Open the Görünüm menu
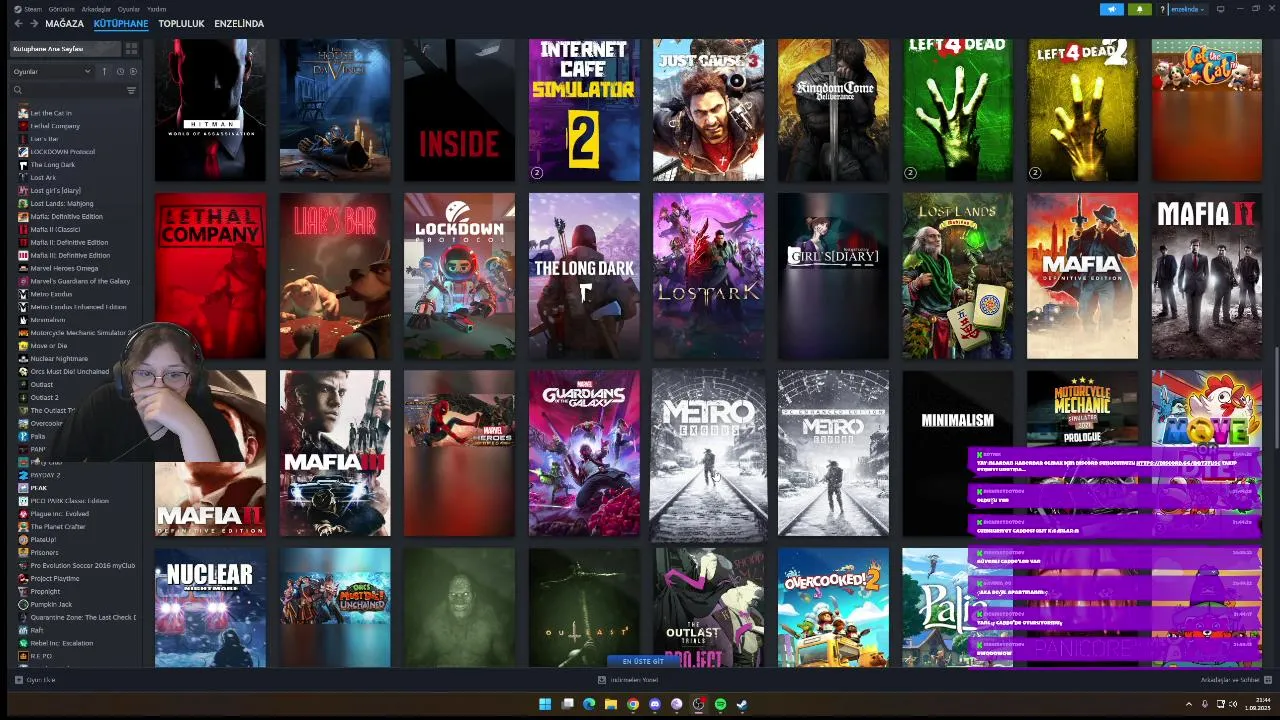The image size is (1280, 720). pos(64,9)
